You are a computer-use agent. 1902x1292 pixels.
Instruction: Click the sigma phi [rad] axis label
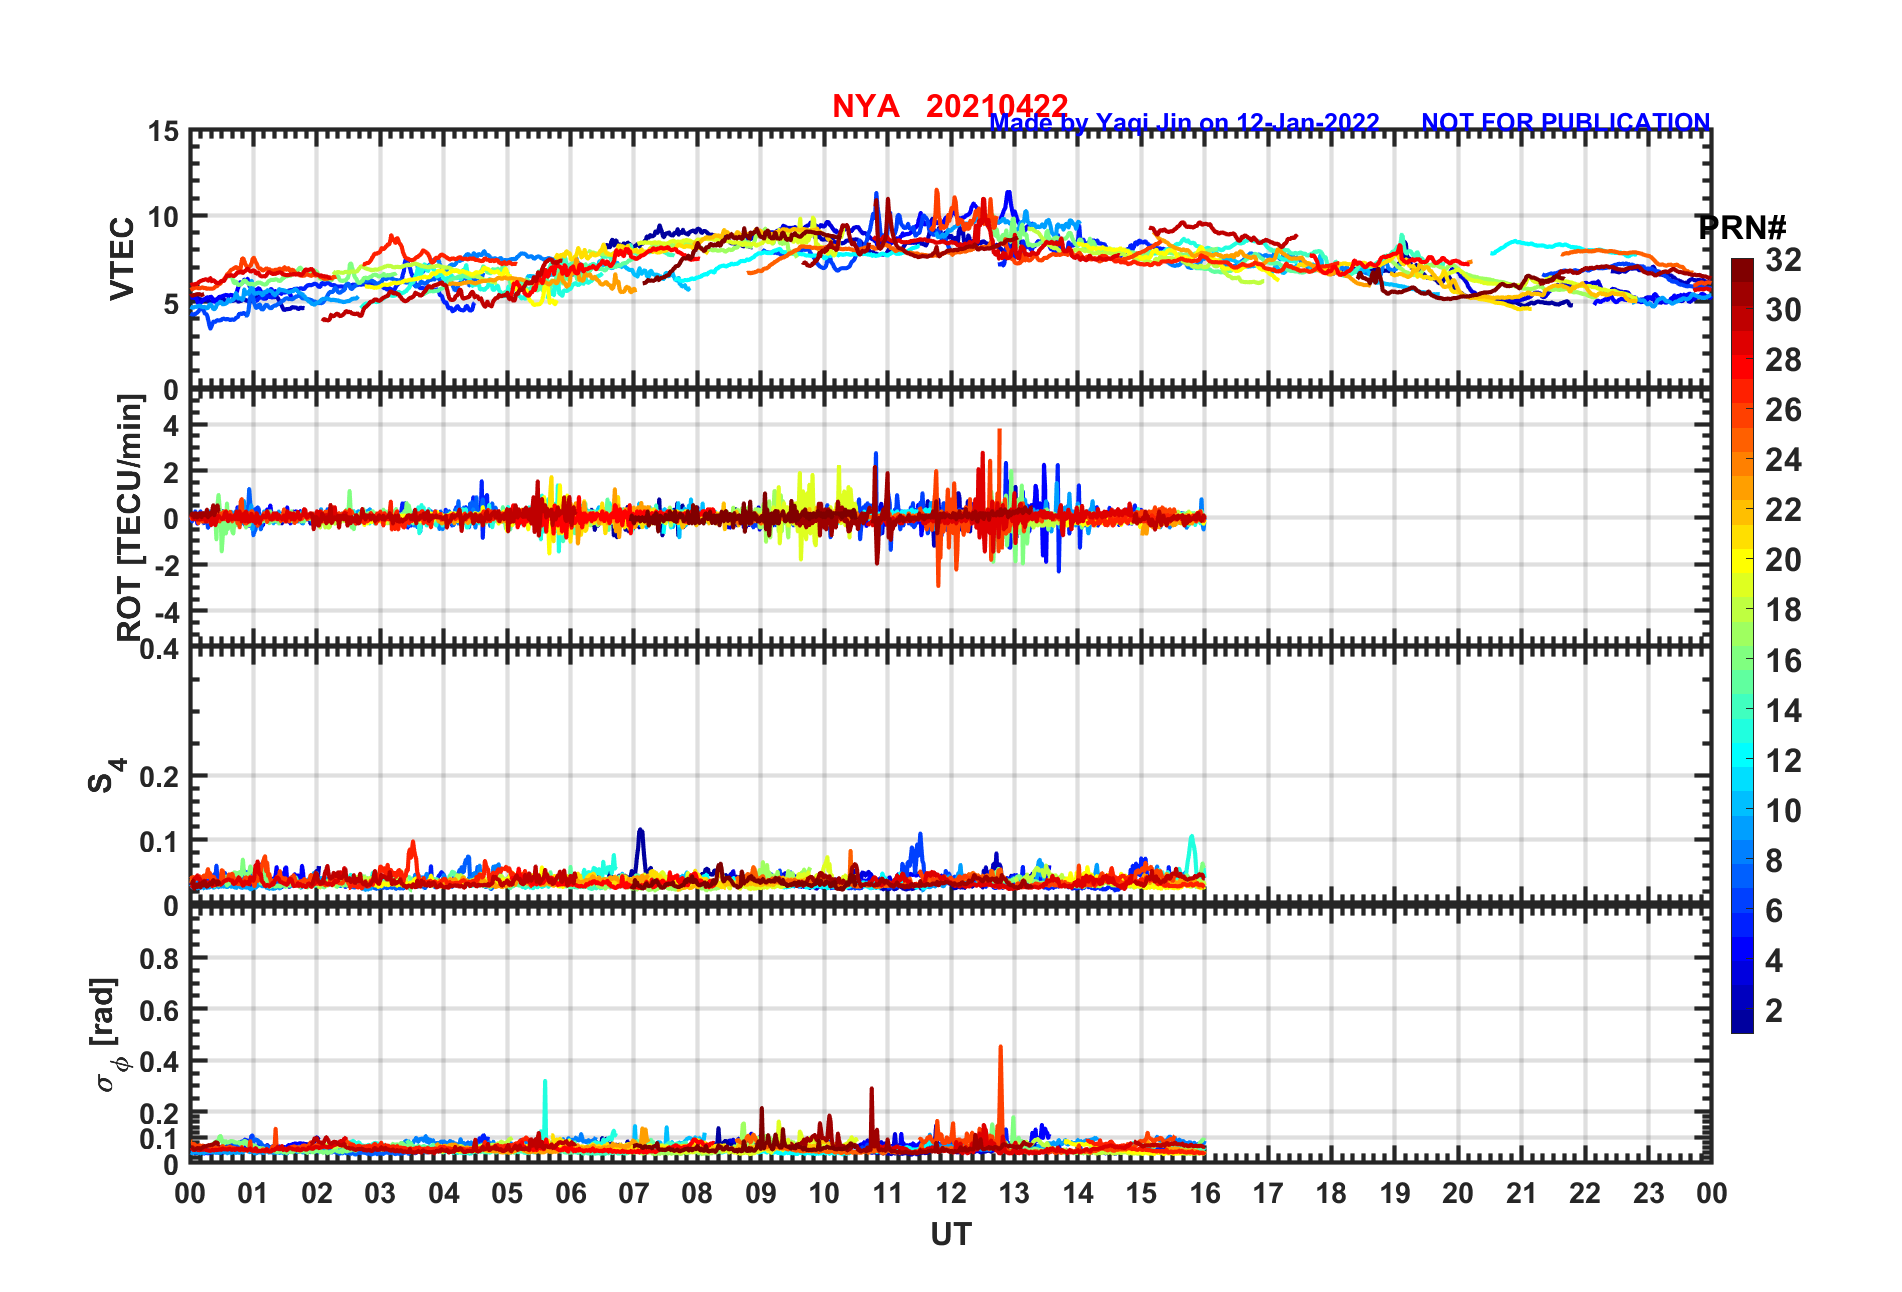pyautogui.click(x=110, y=1035)
